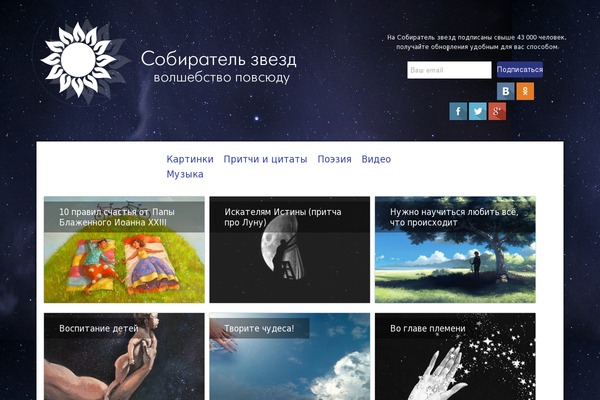
Task: Open the Видео menu item
Action: (376, 159)
